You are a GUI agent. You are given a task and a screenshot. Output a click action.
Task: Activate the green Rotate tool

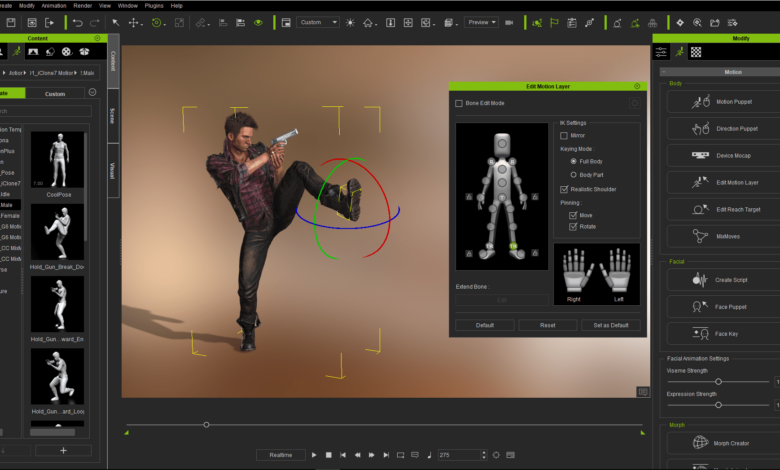tap(156, 22)
